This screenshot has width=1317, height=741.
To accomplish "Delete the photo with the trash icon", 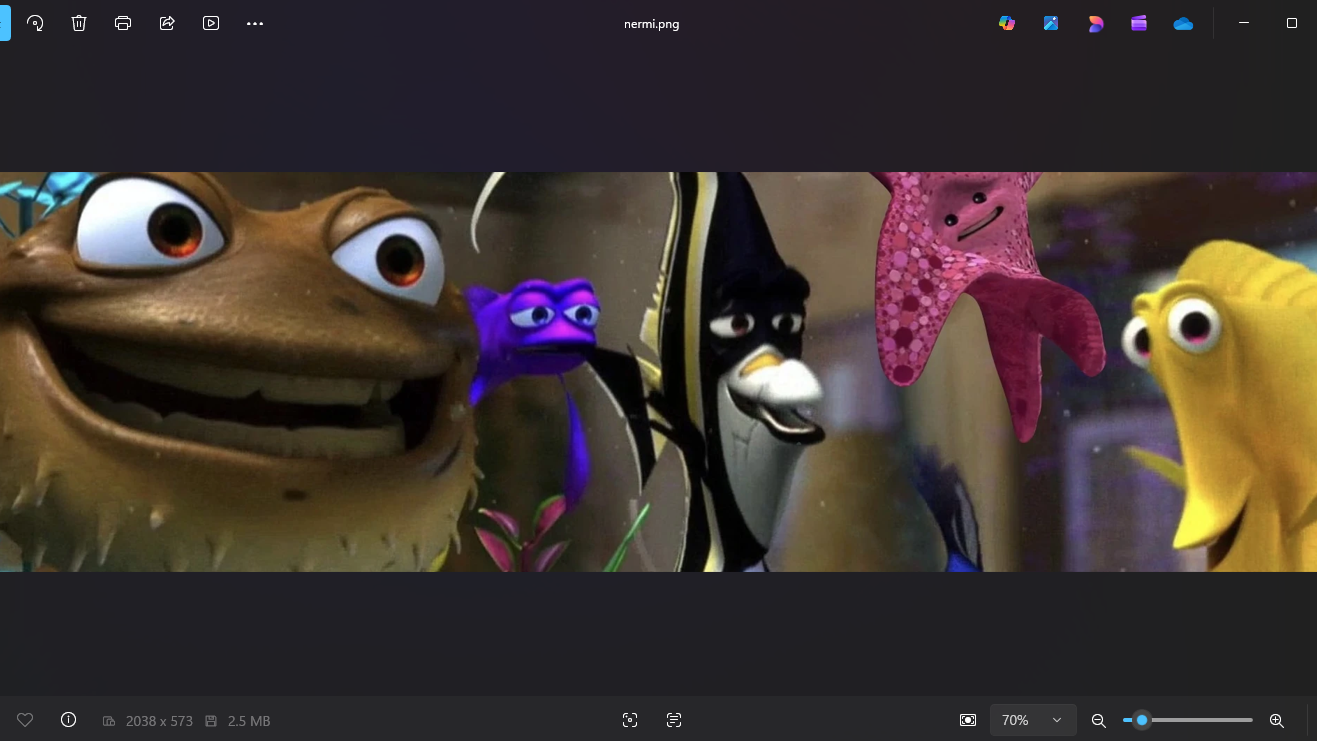I will click(x=79, y=23).
